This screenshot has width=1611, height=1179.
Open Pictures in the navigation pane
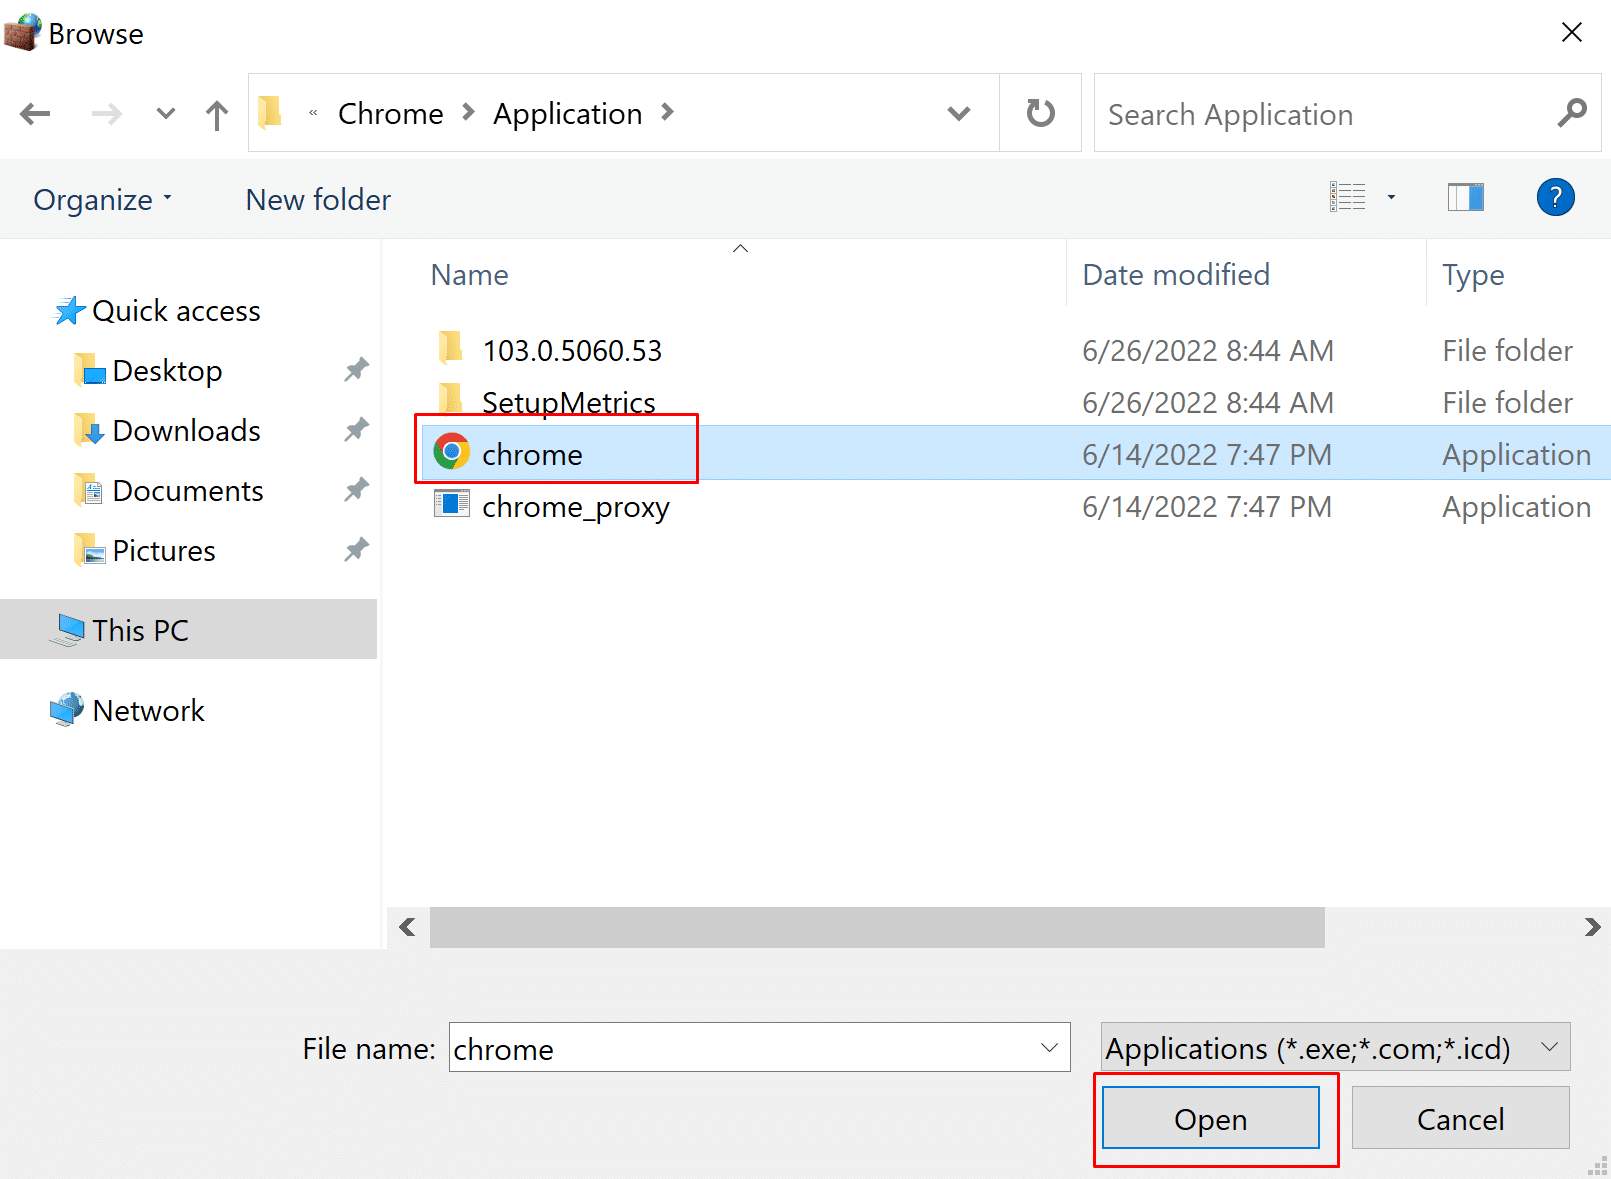[164, 551]
